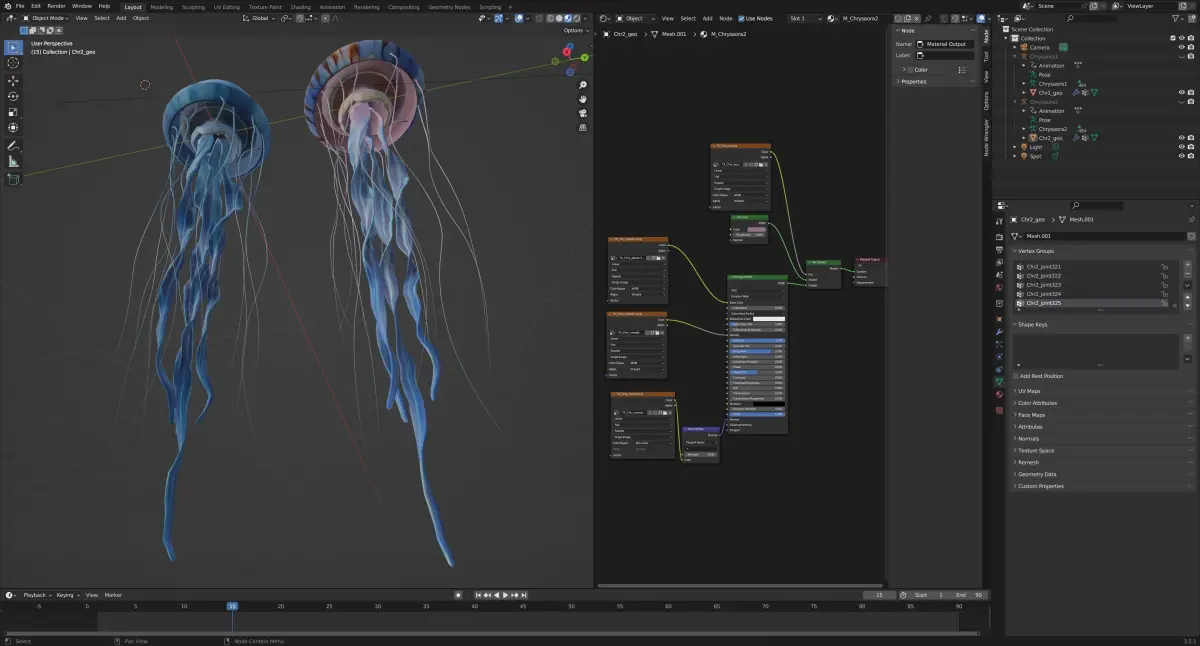
Task: Click Add menu in node editor header
Action: tap(707, 18)
